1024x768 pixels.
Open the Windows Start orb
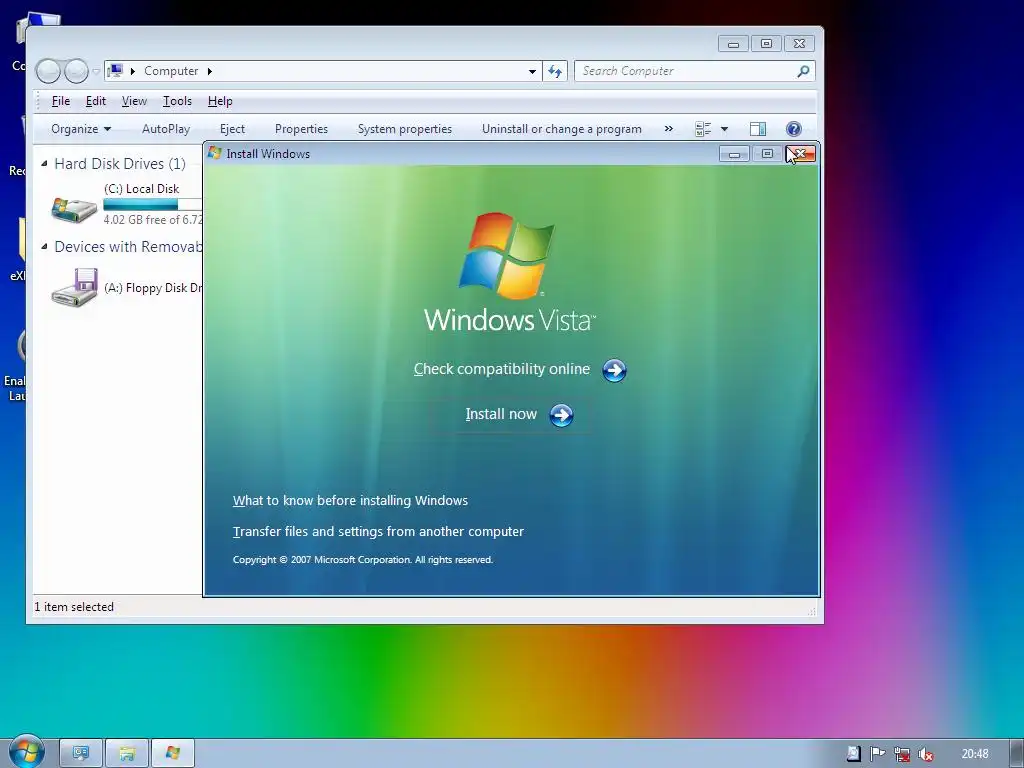coord(26,752)
